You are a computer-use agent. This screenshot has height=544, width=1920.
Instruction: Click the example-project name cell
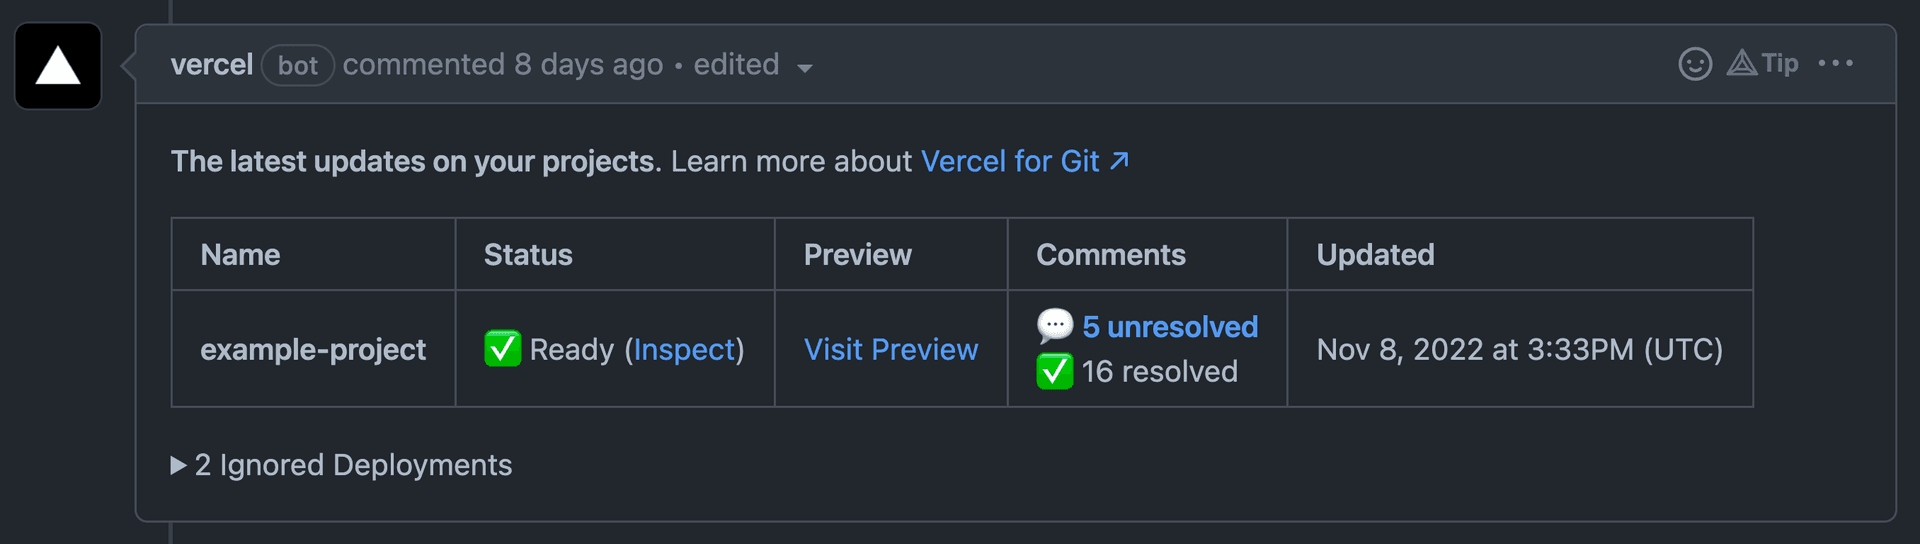click(x=313, y=349)
